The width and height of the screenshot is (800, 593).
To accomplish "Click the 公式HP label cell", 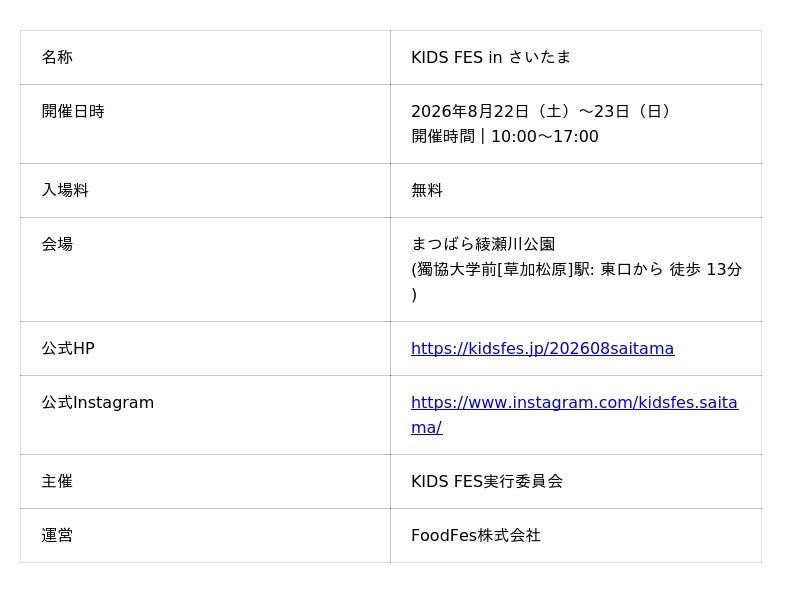I will (x=205, y=349).
